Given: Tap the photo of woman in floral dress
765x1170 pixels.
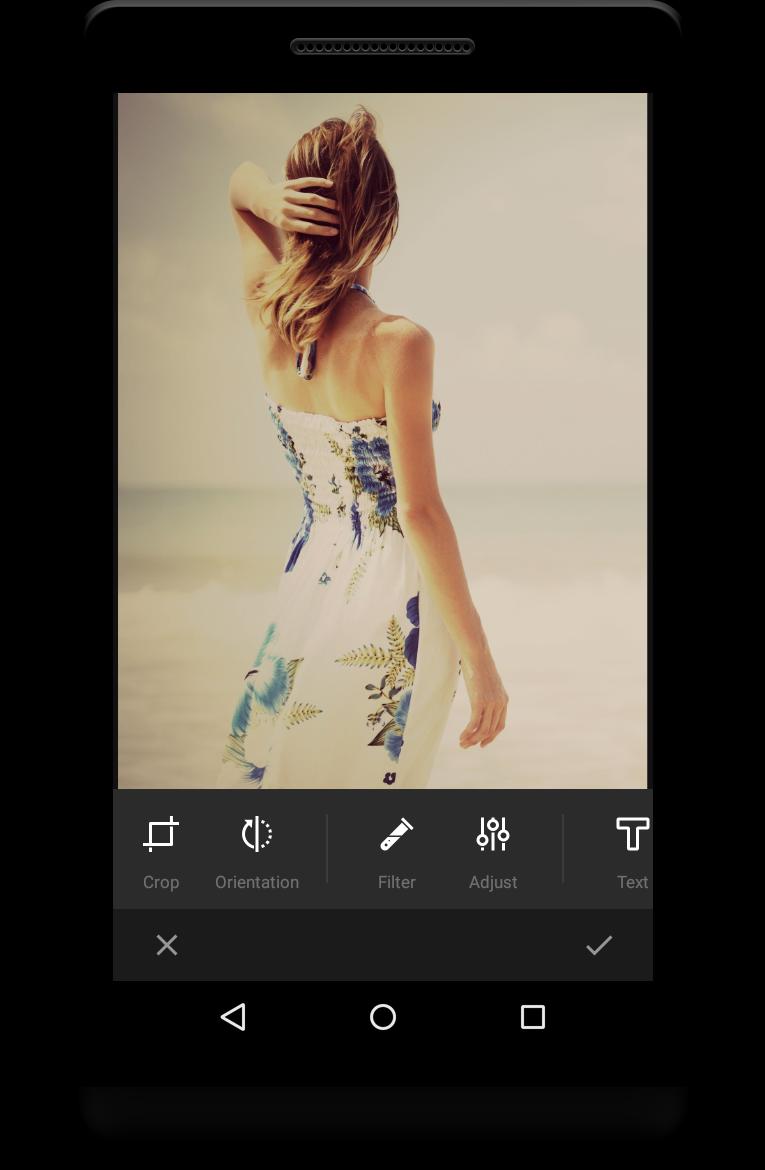Looking at the screenshot, I should tap(382, 440).
